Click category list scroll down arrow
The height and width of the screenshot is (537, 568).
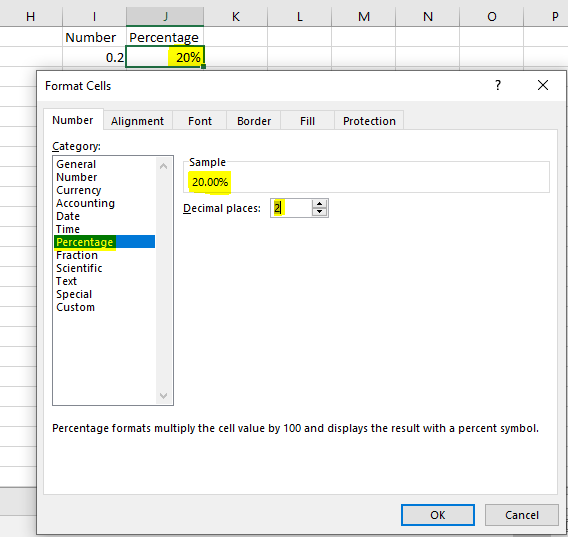[163, 395]
